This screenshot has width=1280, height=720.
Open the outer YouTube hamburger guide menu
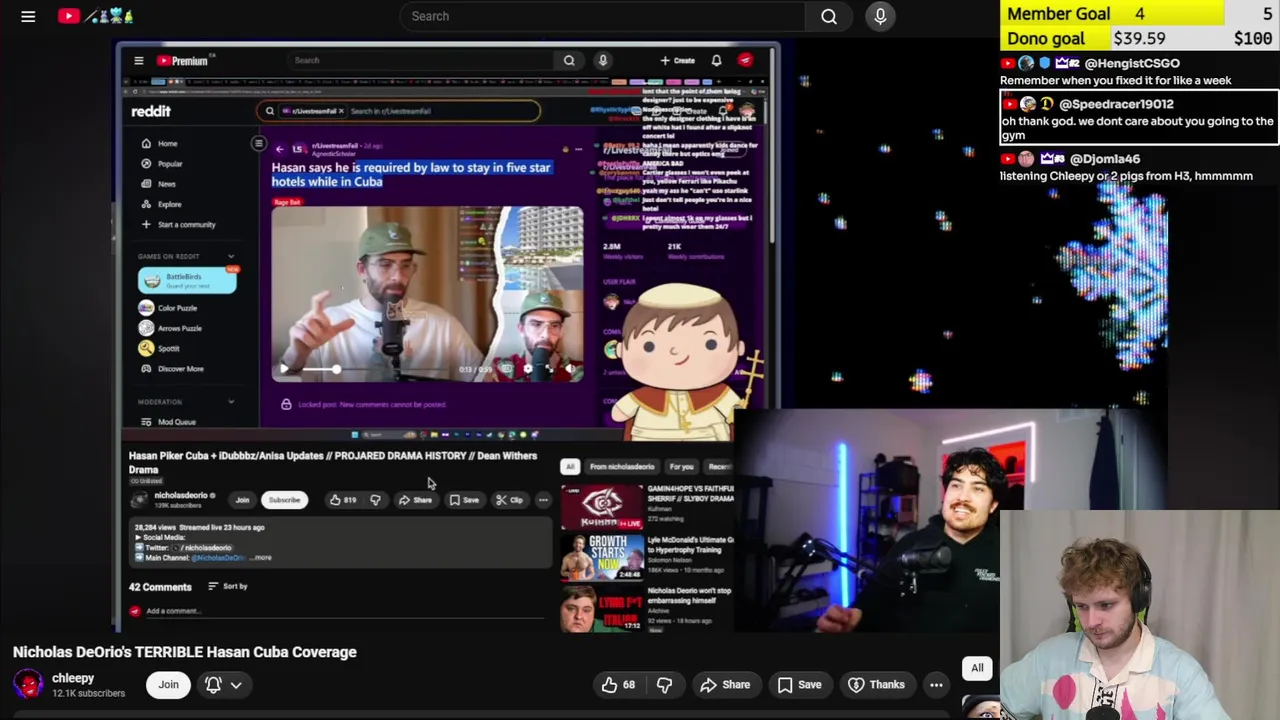pyautogui.click(x=28, y=16)
